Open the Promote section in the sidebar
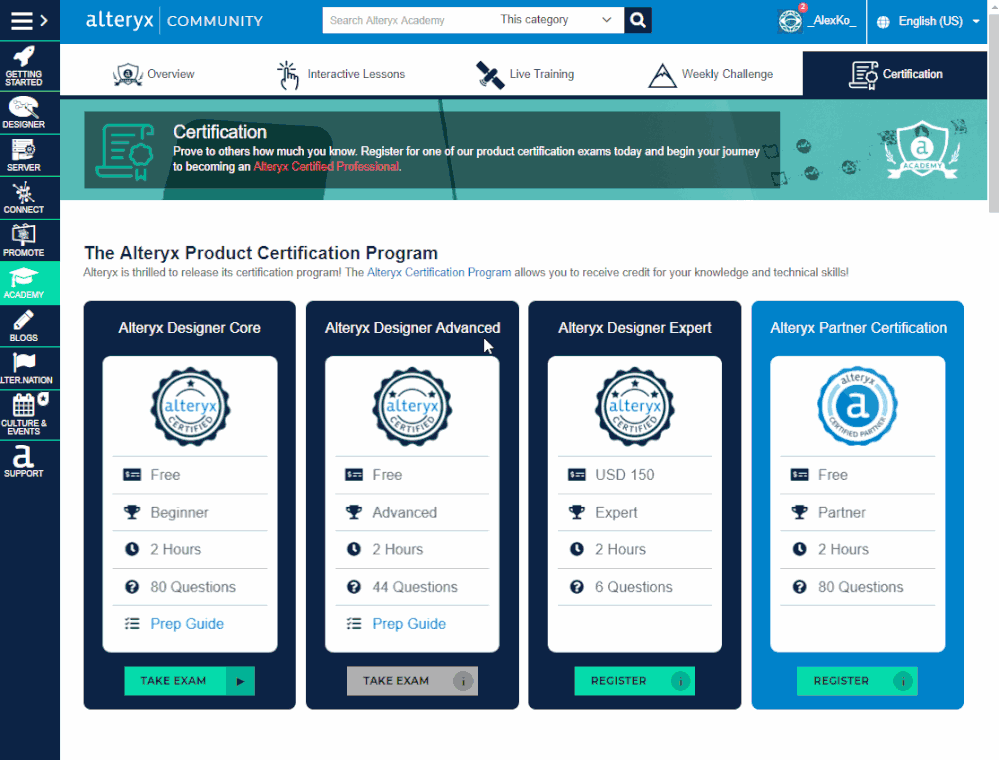The image size is (999, 760). click(x=29, y=239)
